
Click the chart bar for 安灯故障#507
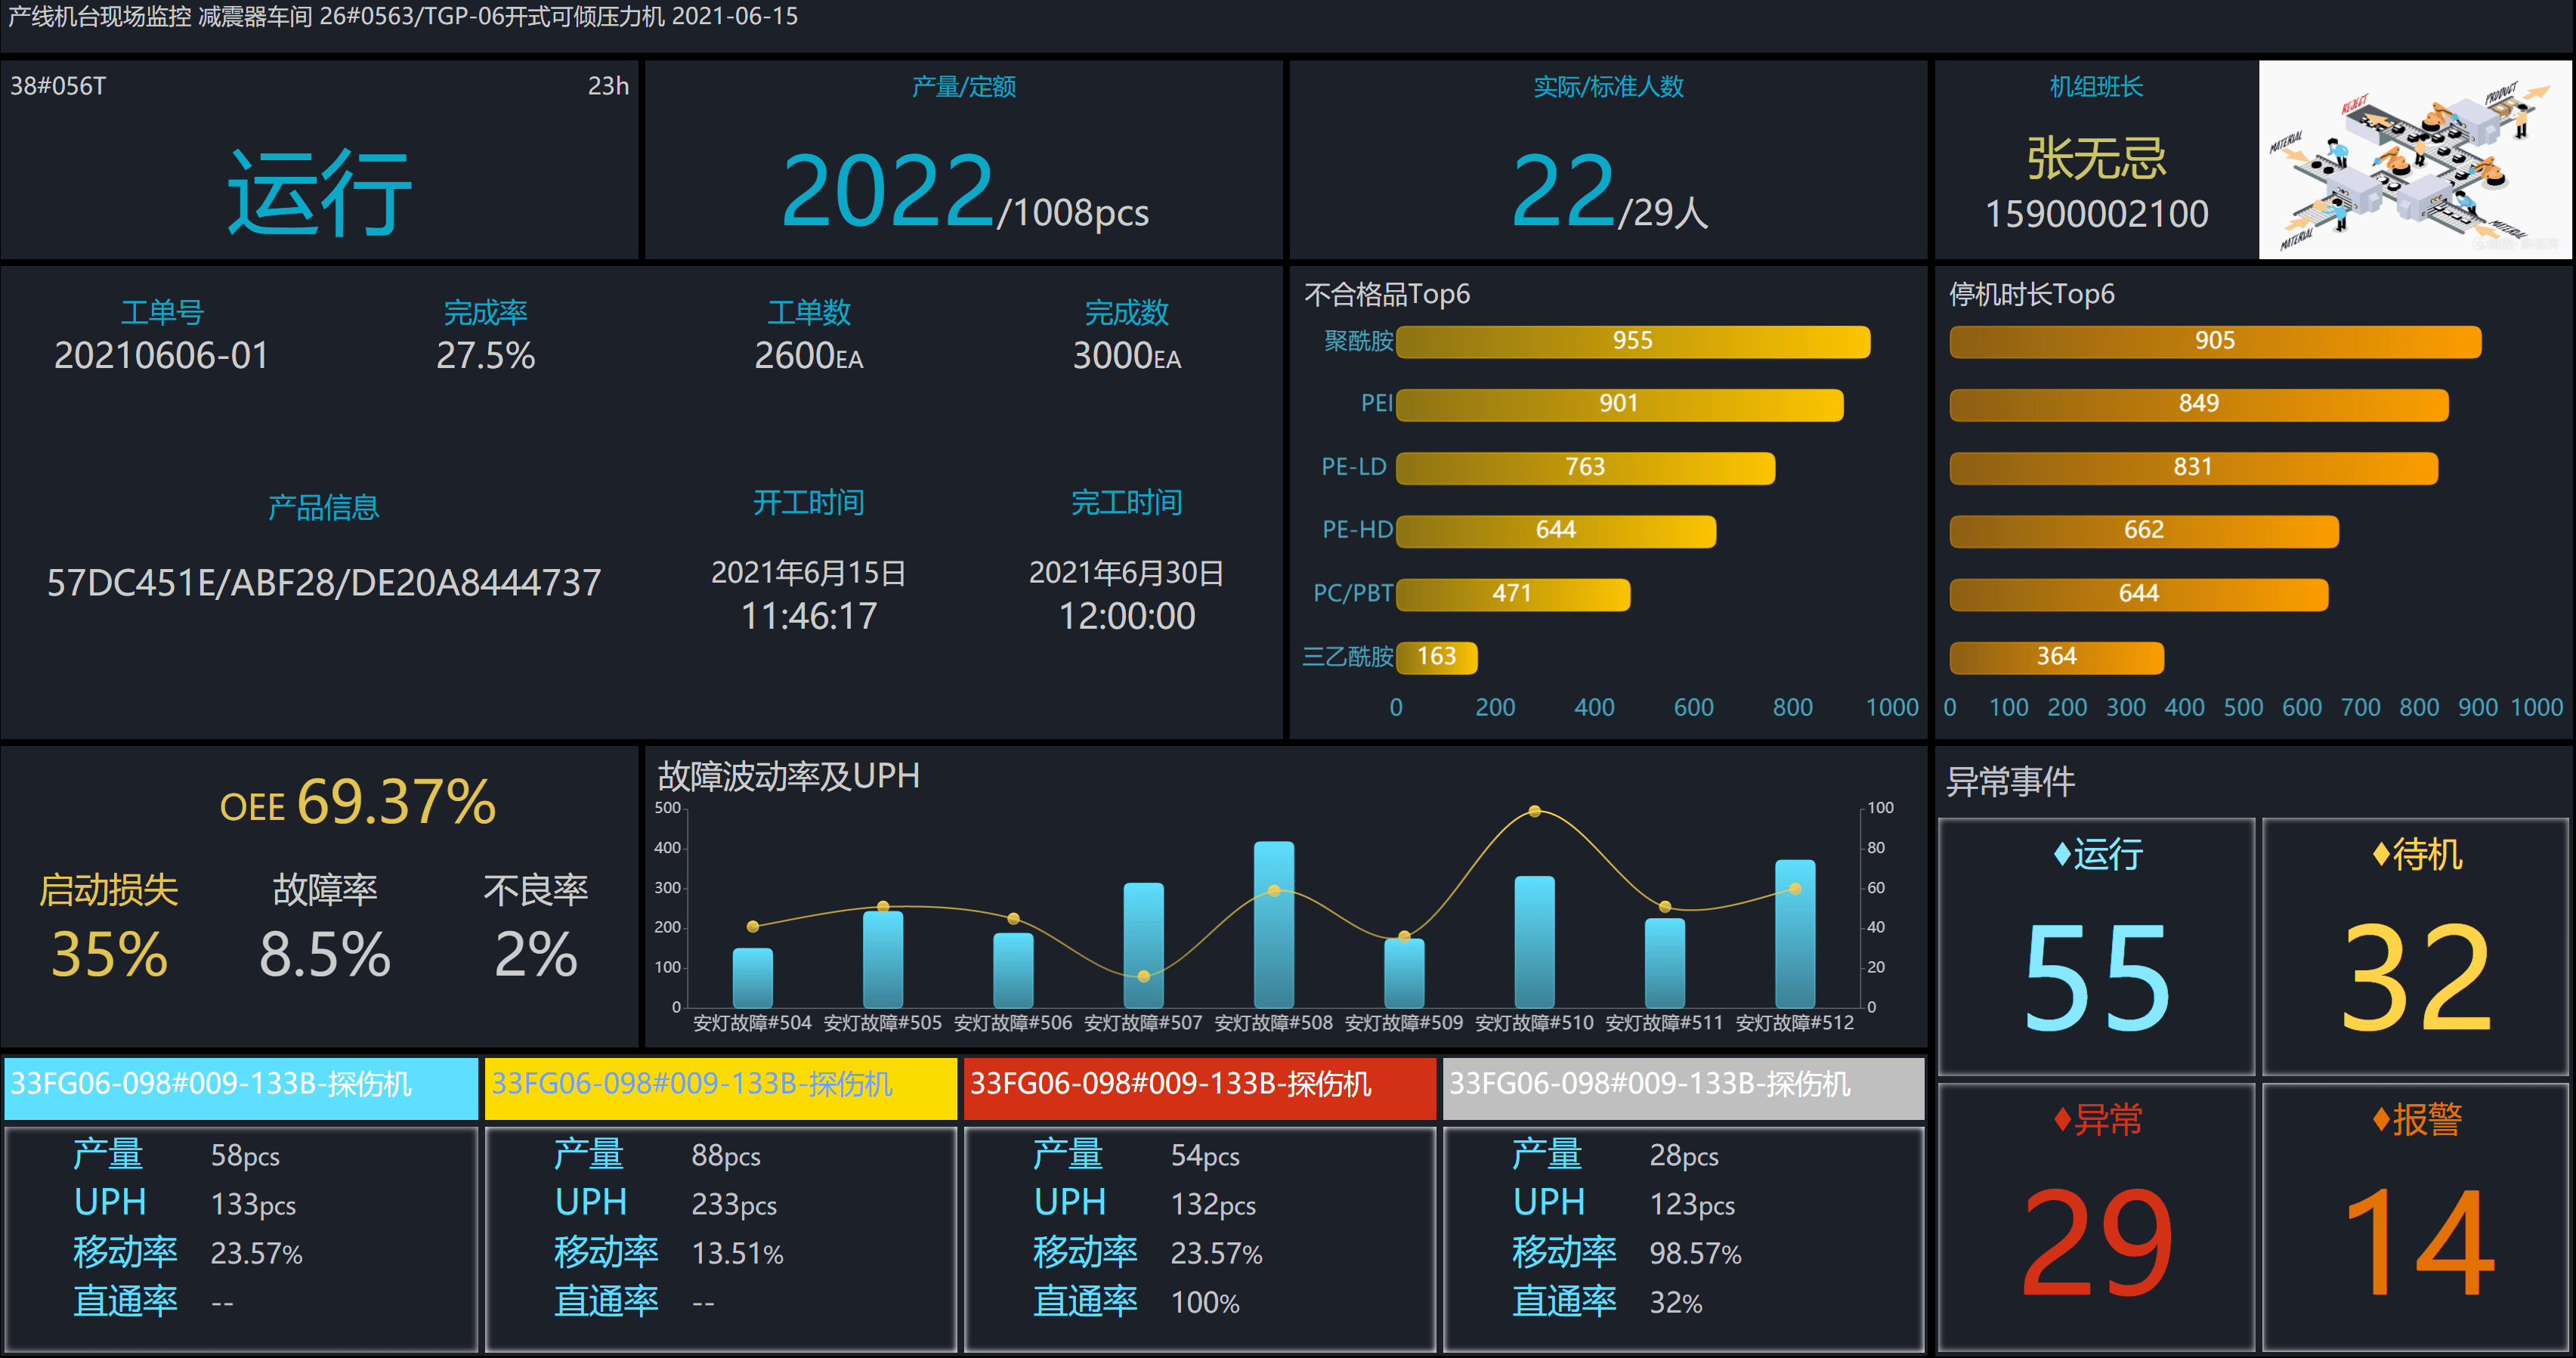(x=1143, y=944)
